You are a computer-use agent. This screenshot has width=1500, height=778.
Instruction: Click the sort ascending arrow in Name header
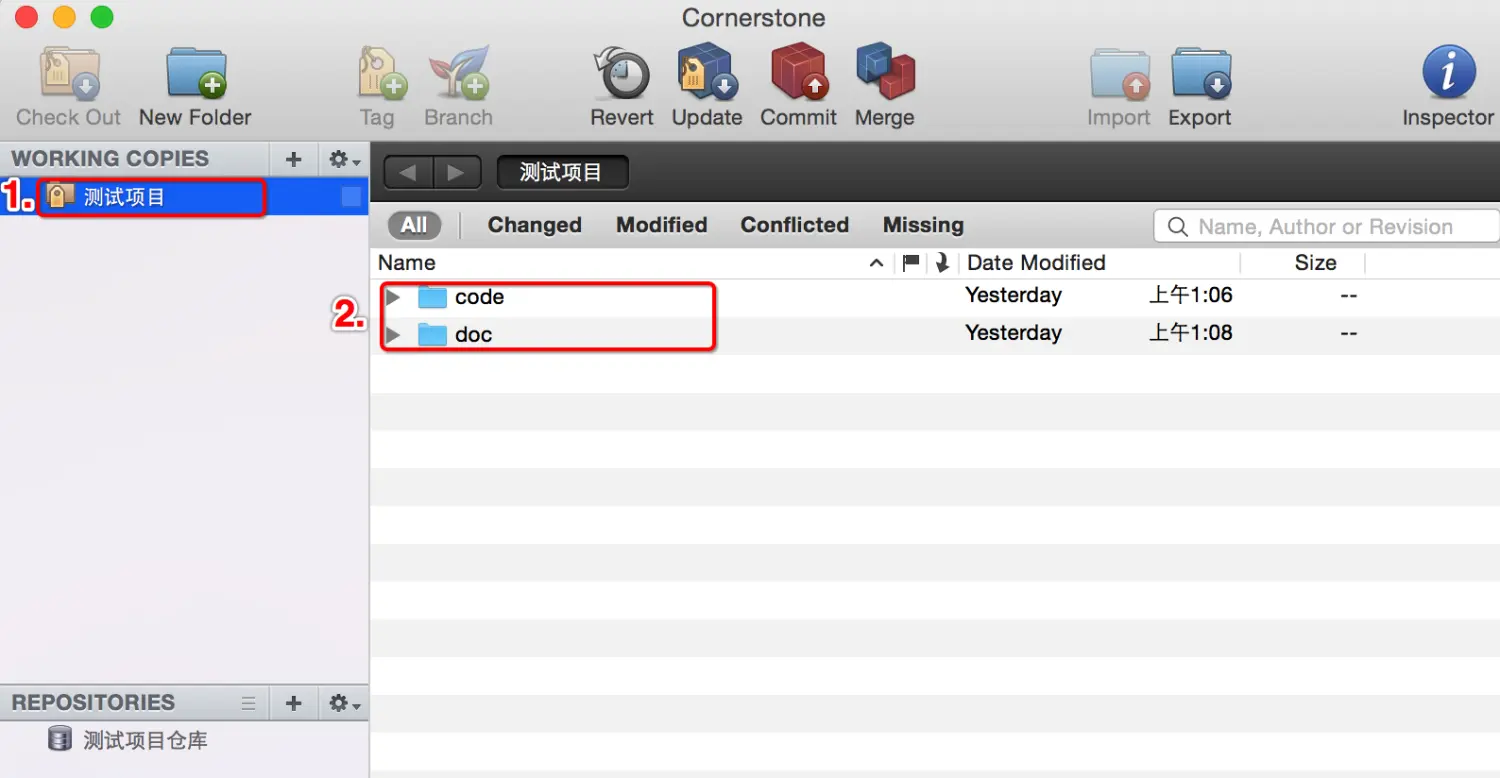pos(877,263)
